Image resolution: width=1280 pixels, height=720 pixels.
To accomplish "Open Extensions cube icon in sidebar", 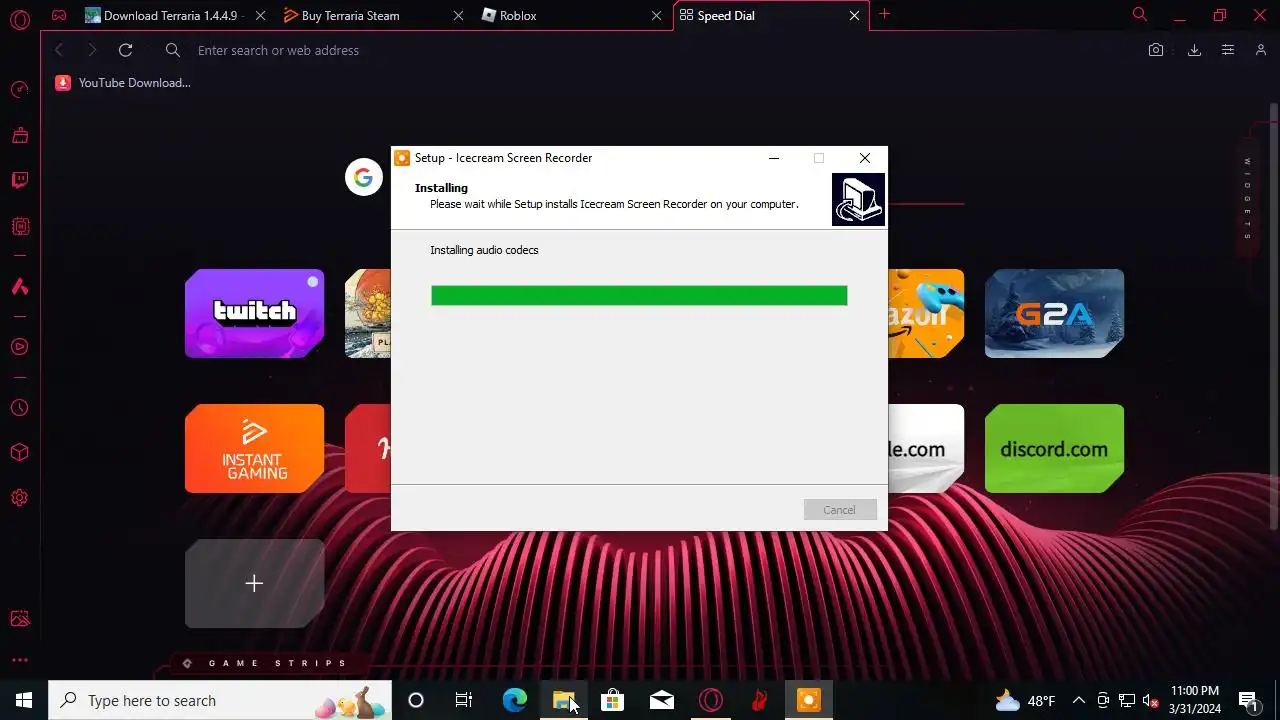I will [19, 453].
